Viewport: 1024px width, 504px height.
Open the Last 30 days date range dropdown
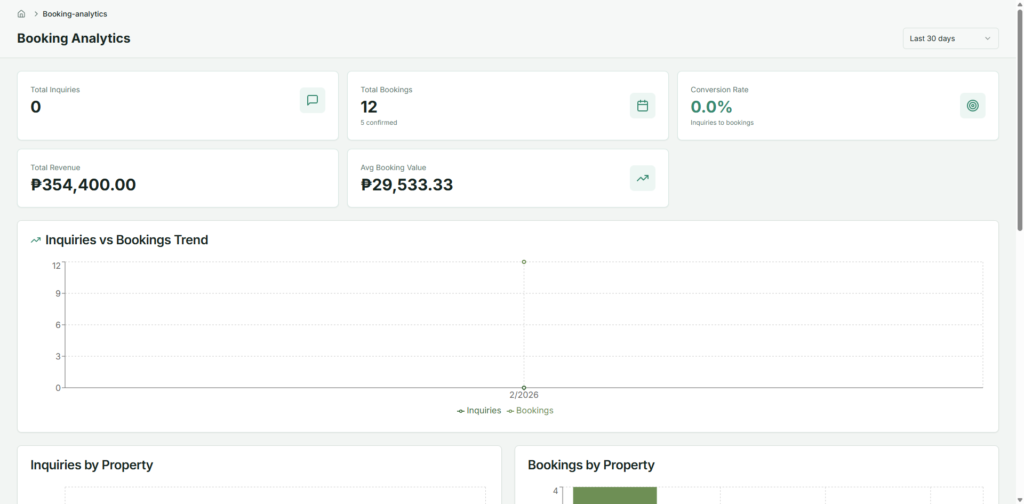point(949,38)
